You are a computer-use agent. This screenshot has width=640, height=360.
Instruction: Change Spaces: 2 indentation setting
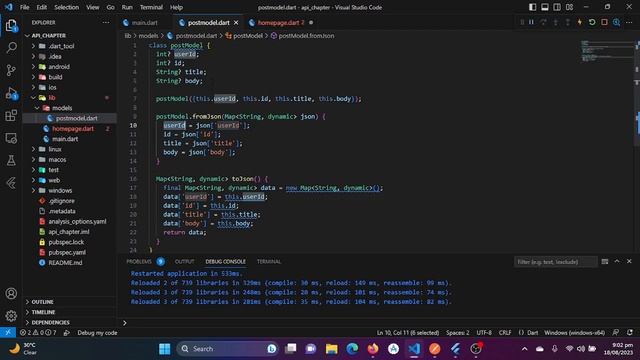458,333
